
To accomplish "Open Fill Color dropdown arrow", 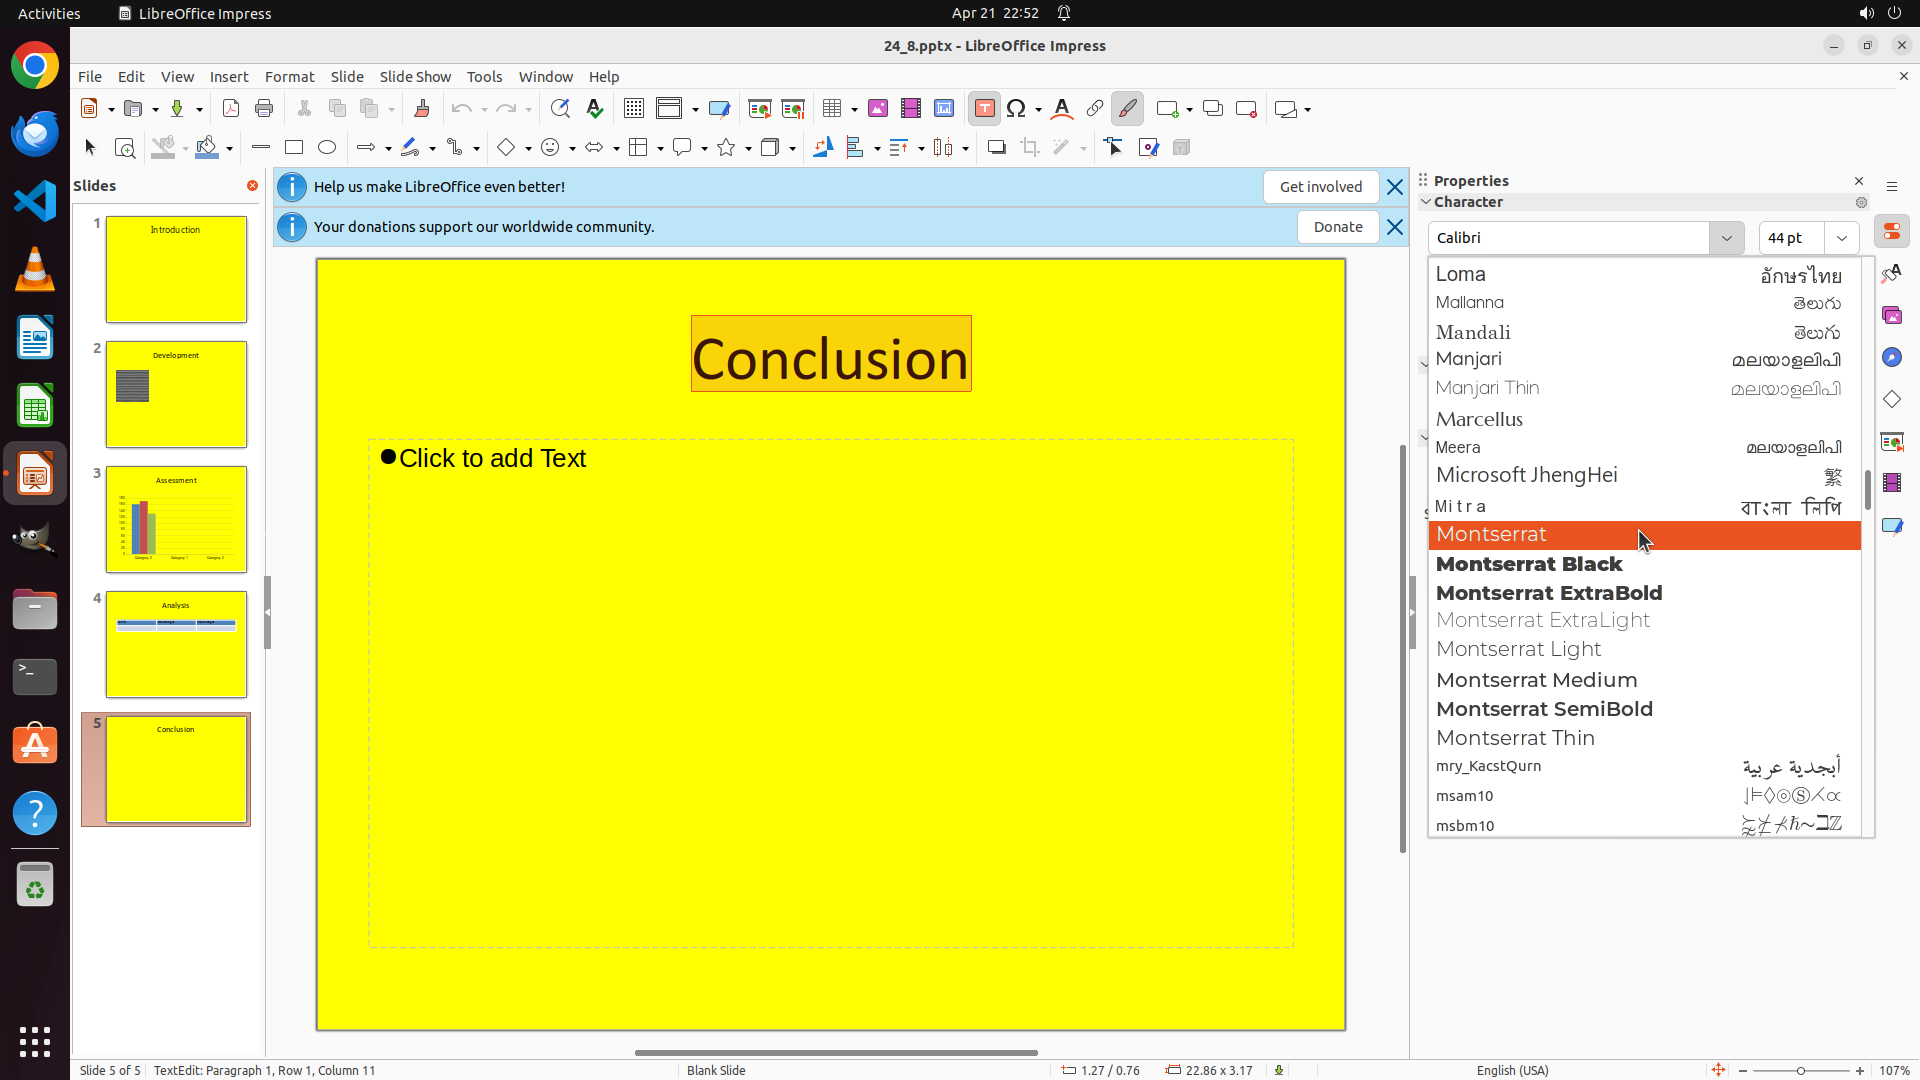I will (x=230, y=149).
